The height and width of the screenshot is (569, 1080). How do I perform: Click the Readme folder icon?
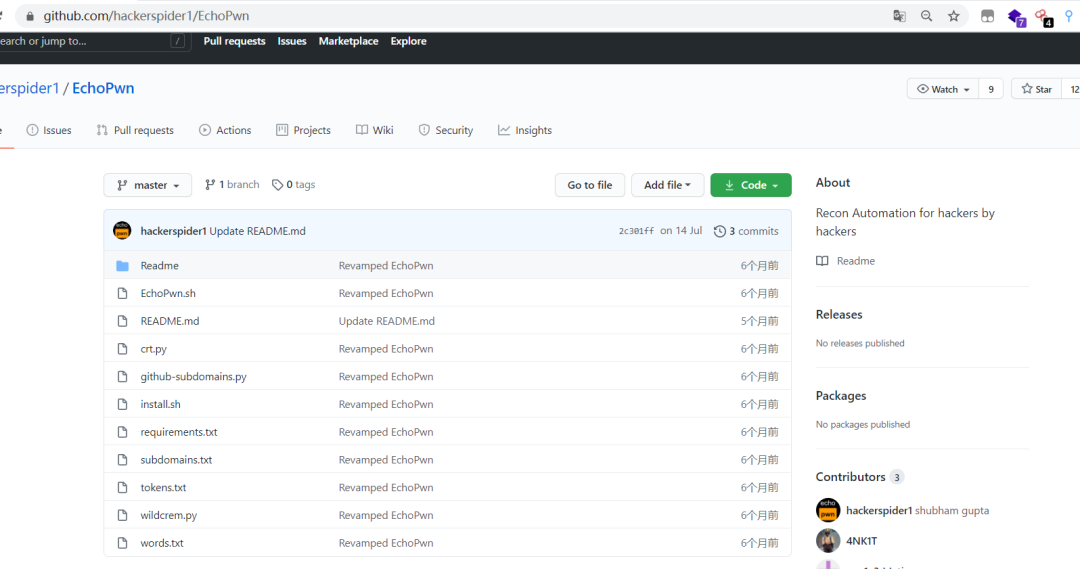click(123, 266)
